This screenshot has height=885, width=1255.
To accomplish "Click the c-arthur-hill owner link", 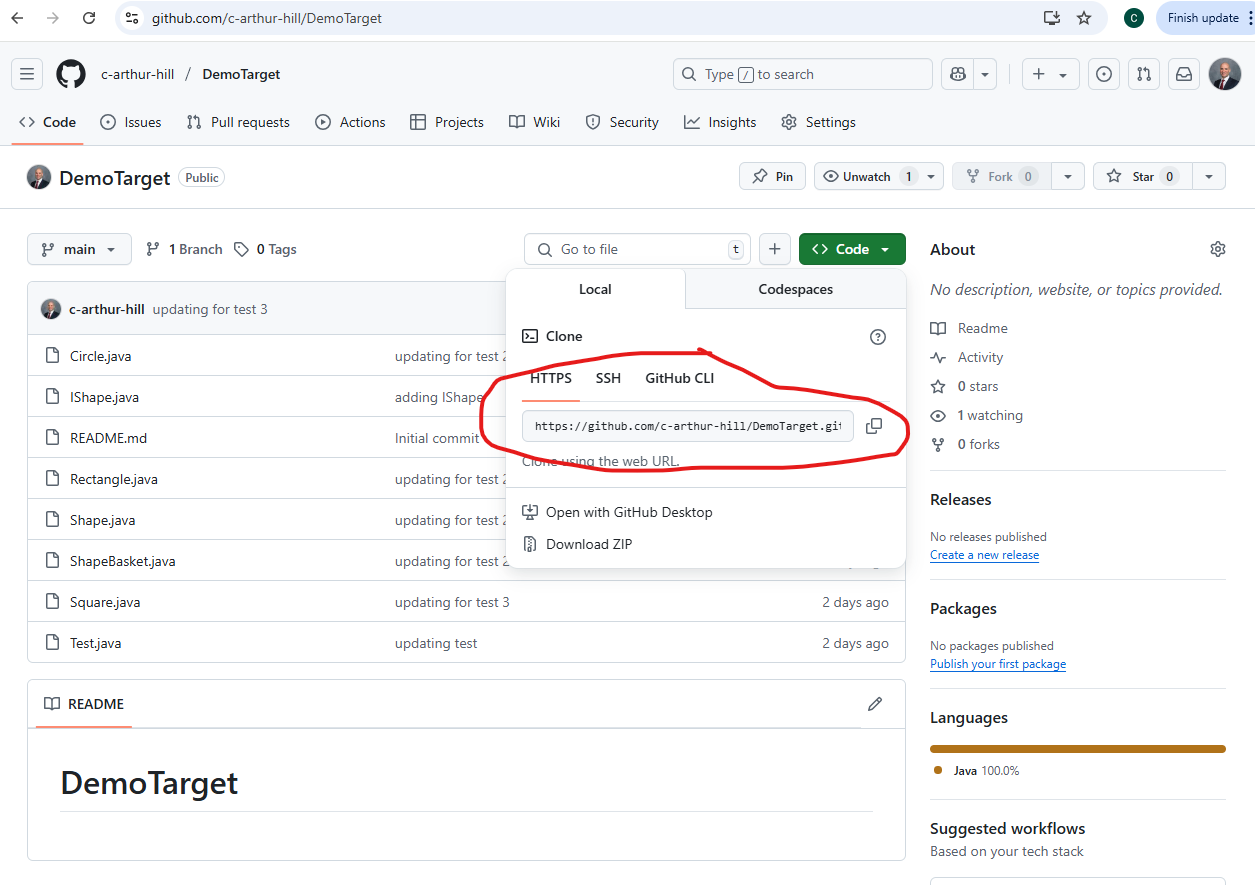I will (137, 74).
